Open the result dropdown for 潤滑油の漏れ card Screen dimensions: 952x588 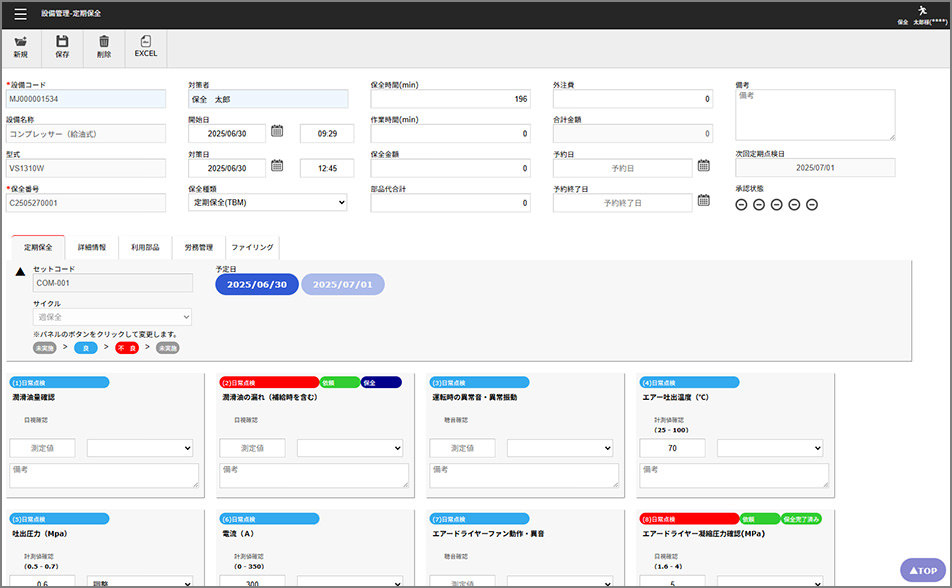tap(350, 448)
